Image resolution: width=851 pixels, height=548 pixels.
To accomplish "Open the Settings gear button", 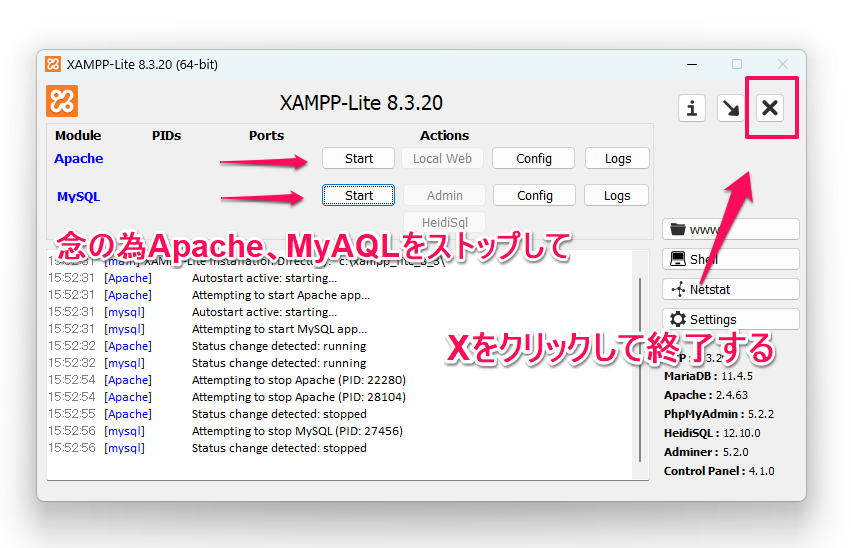I will 731,319.
